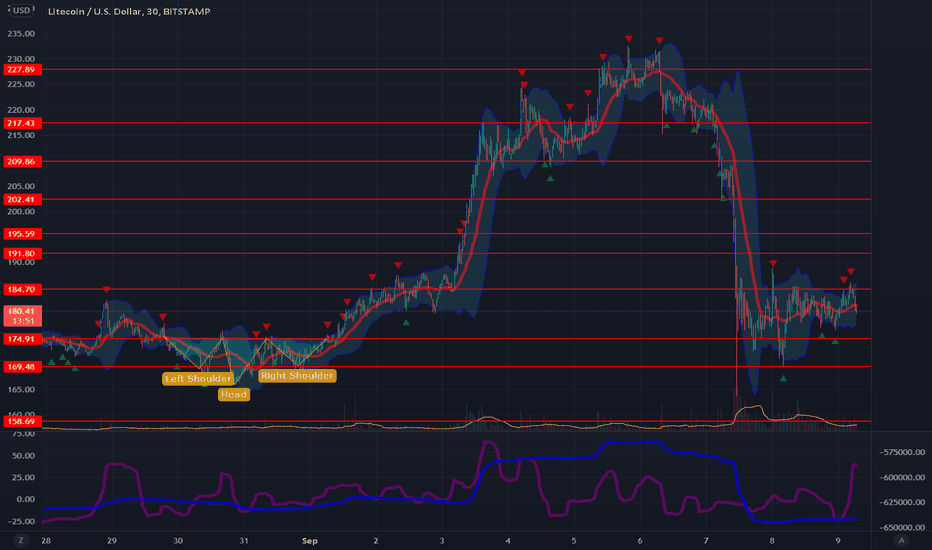Click the 75.00 indicator scale value
The image size is (932, 550).
tap(24, 434)
